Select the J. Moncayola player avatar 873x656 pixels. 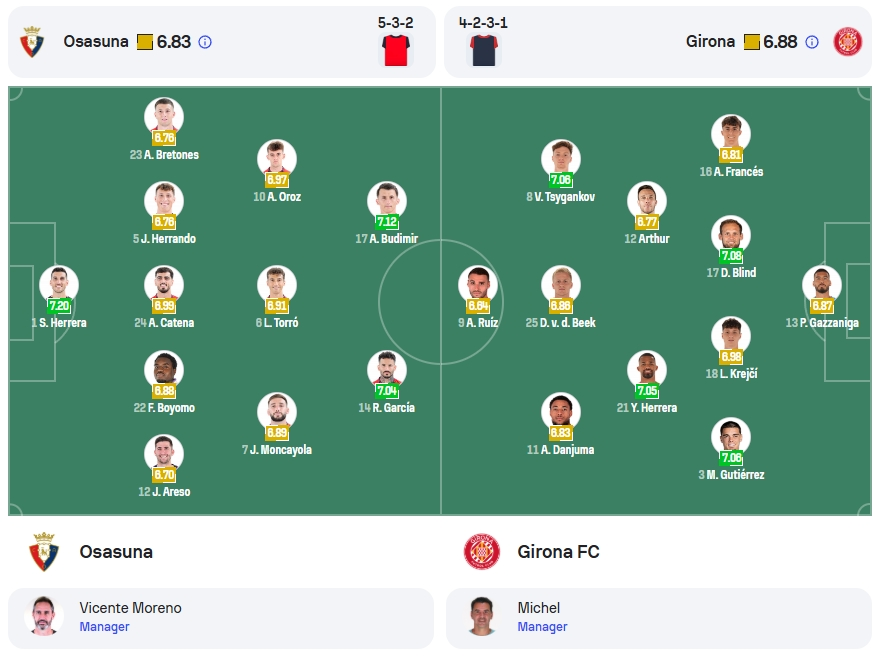click(x=277, y=412)
